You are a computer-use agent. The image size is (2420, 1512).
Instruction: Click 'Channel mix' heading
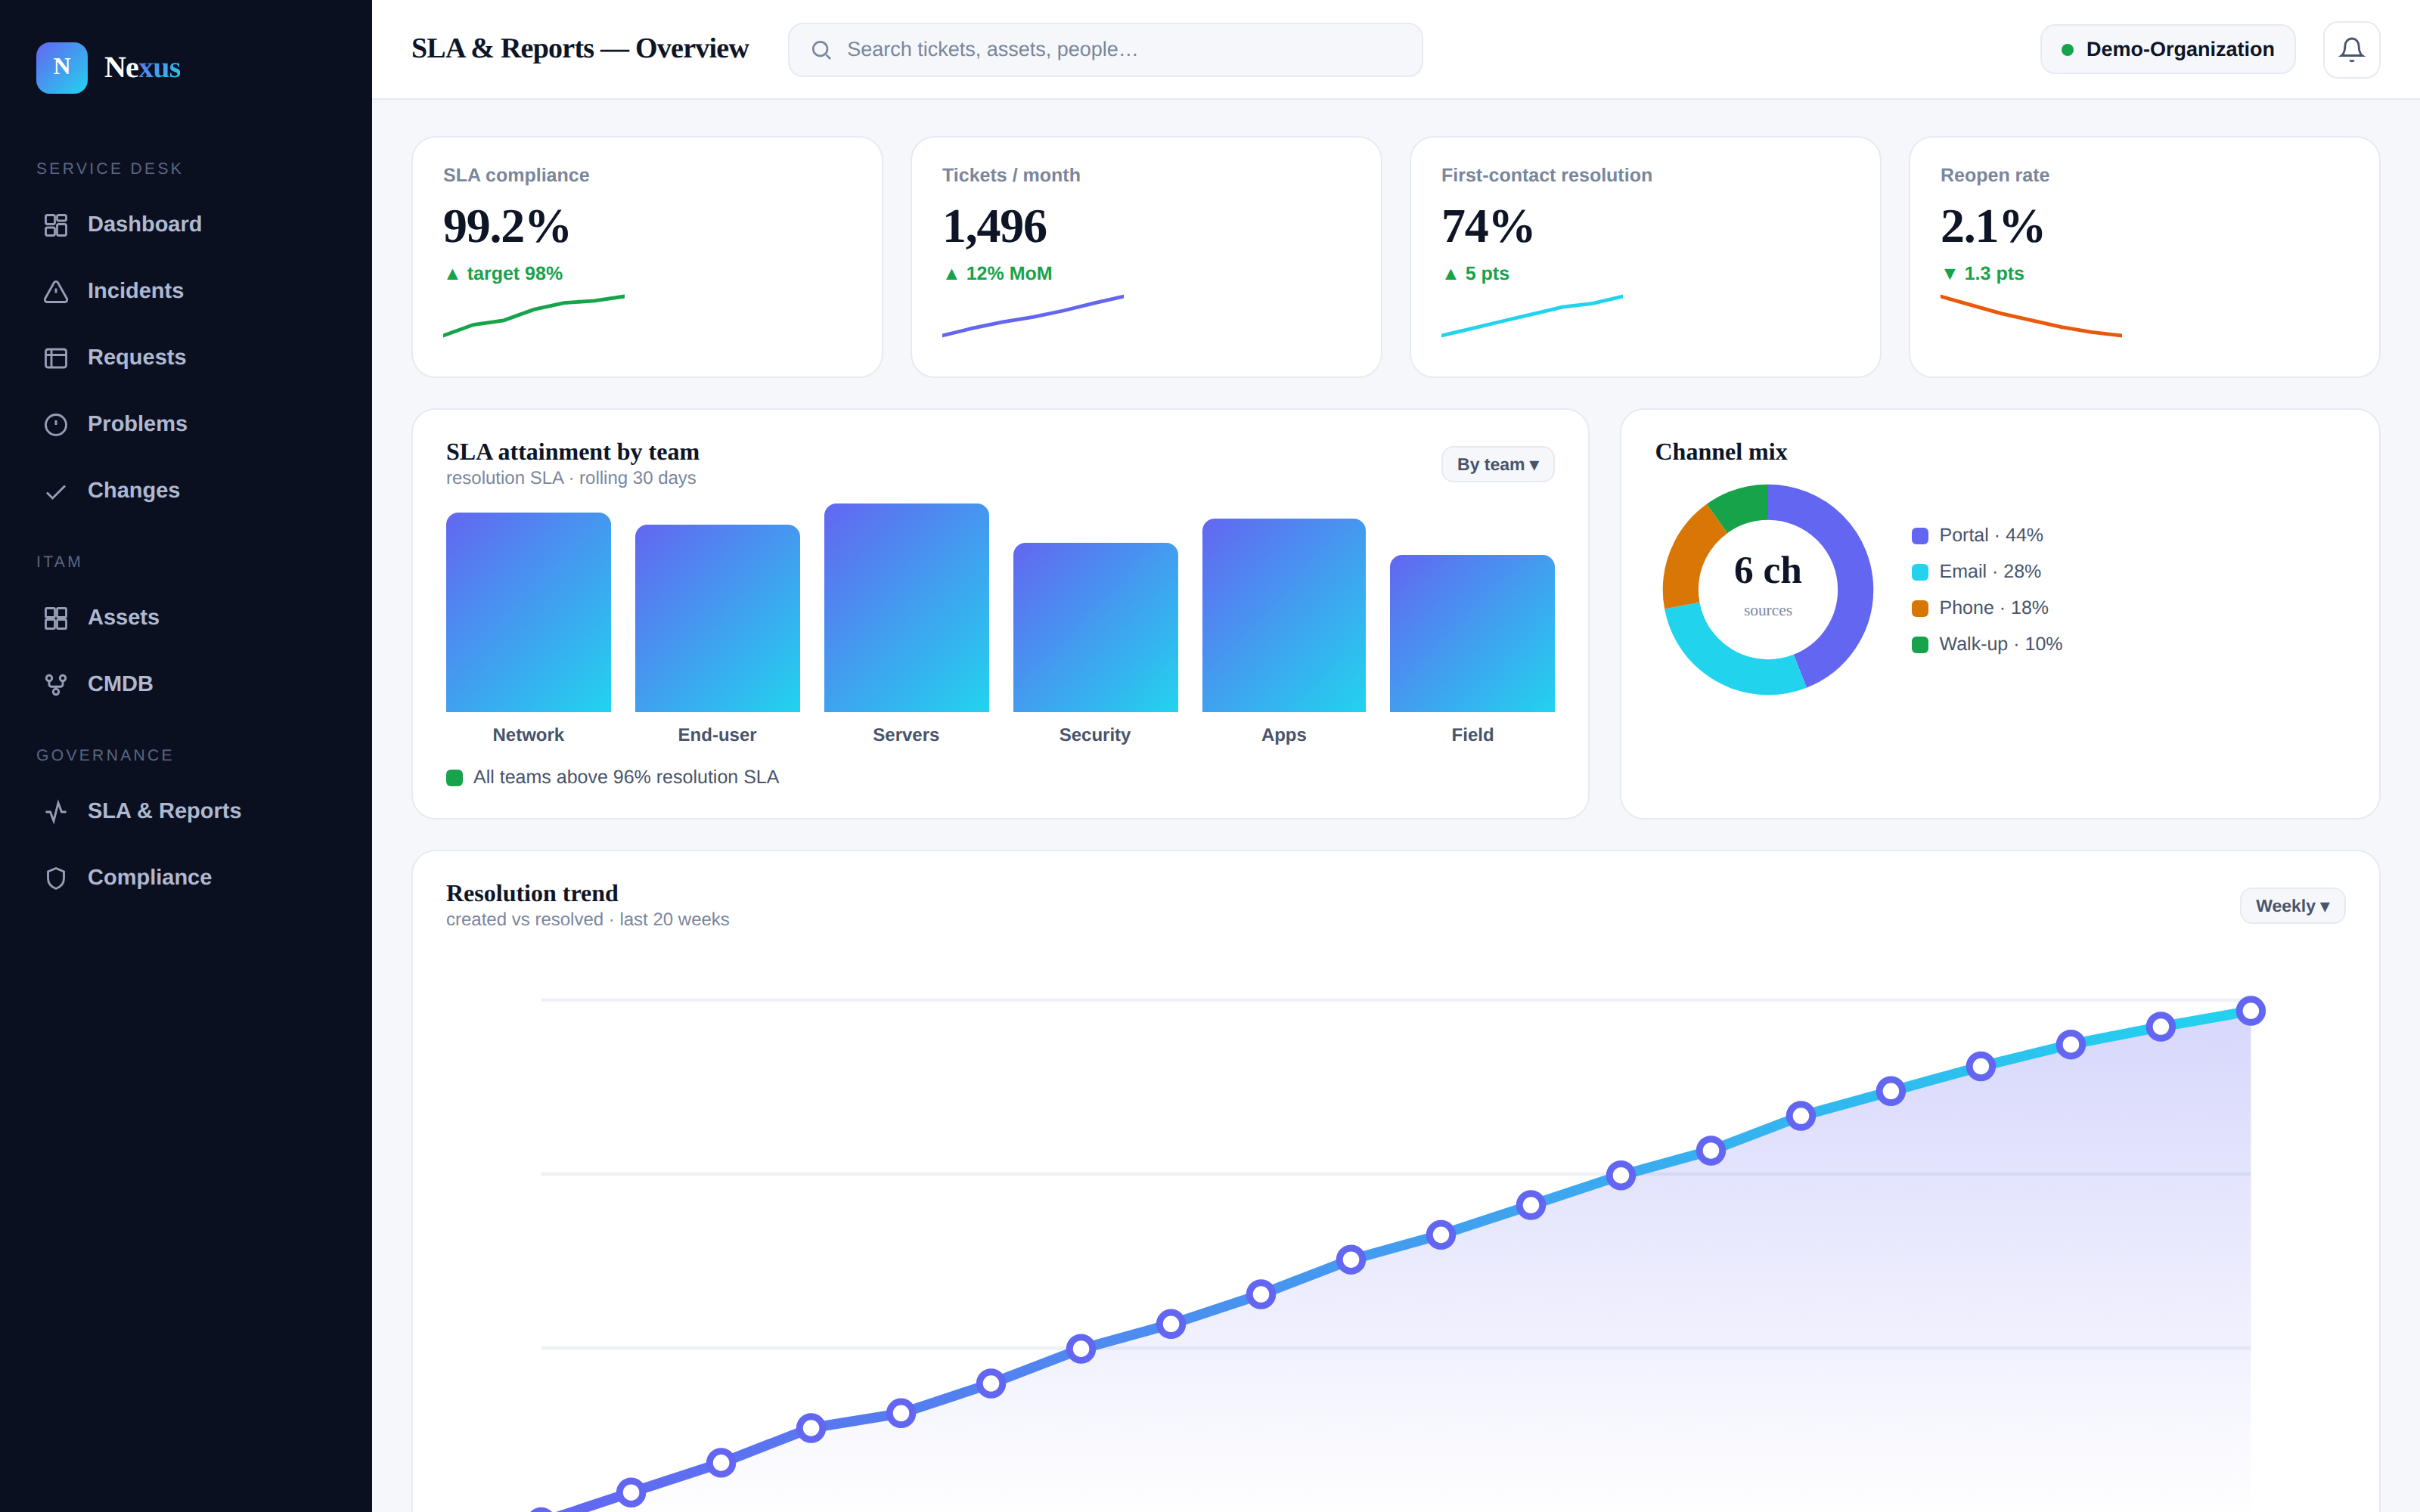1721,452
